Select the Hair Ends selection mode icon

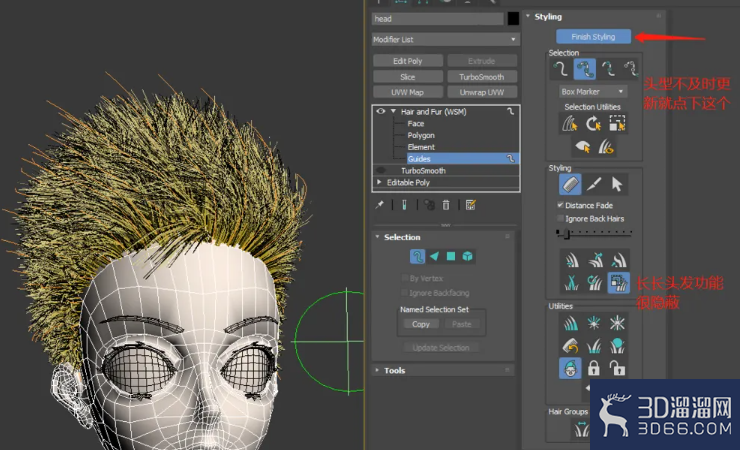(561, 69)
